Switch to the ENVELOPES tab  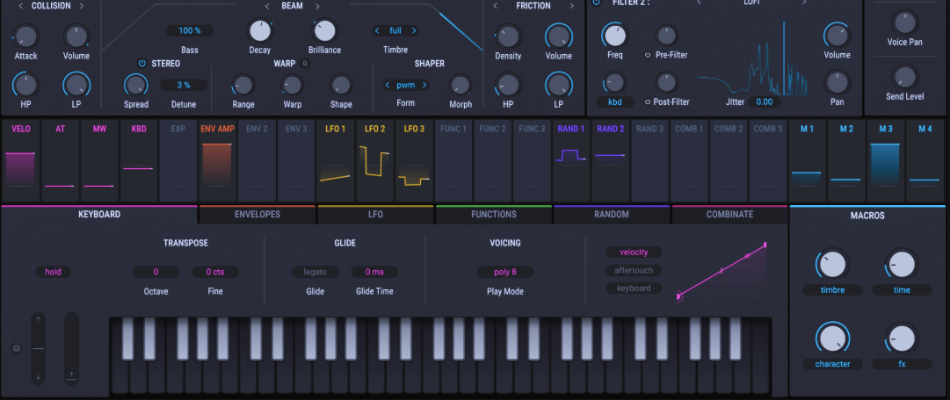[257, 214]
